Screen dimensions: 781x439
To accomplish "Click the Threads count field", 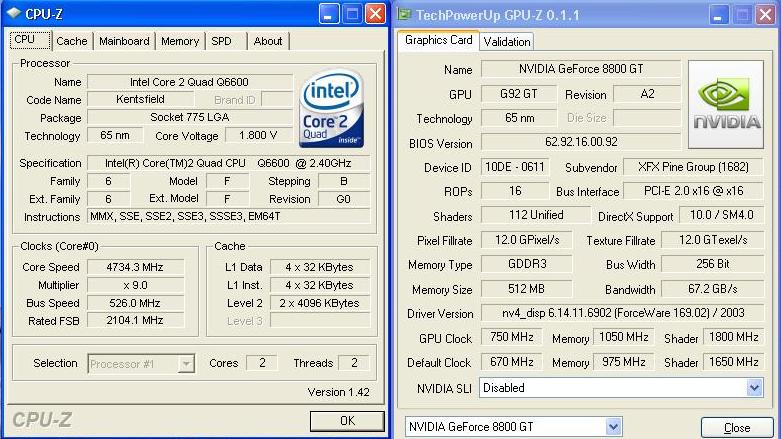I will [354, 363].
